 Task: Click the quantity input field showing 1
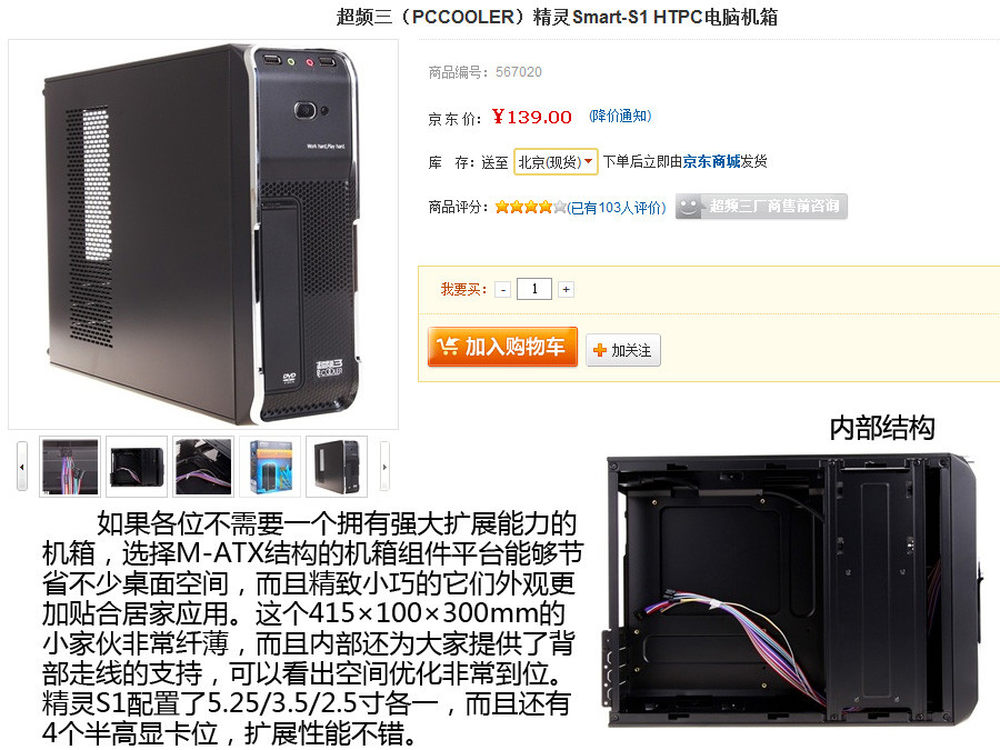click(x=534, y=290)
